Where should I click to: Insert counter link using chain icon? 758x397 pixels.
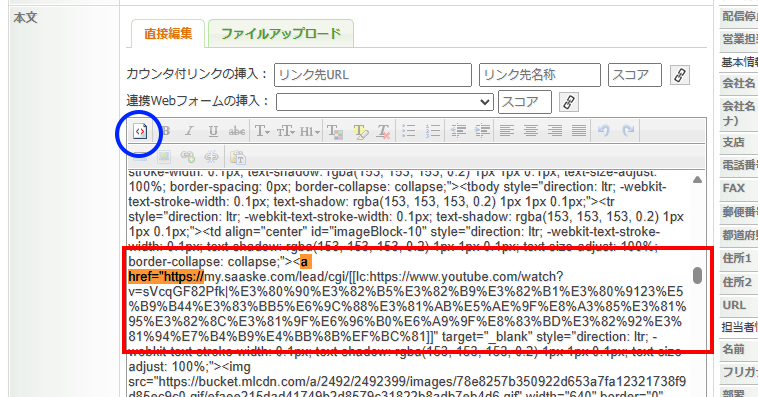(680, 75)
